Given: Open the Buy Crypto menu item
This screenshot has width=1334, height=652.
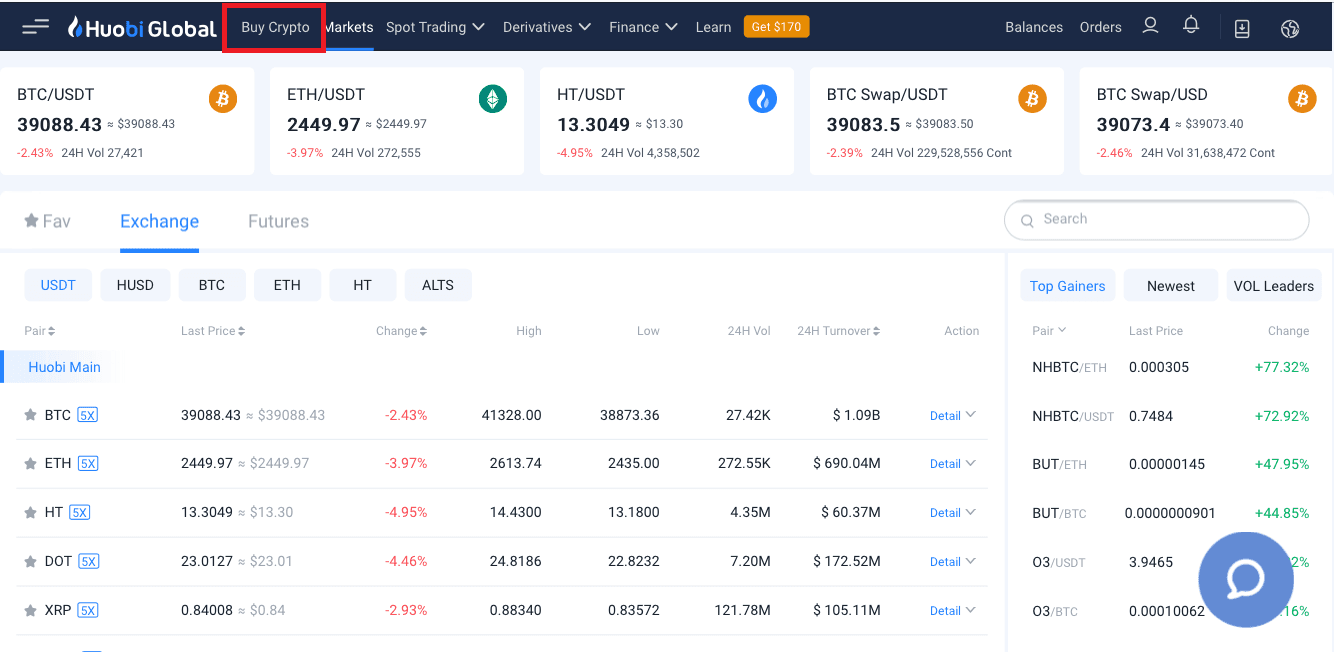Looking at the screenshot, I should click(275, 27).
